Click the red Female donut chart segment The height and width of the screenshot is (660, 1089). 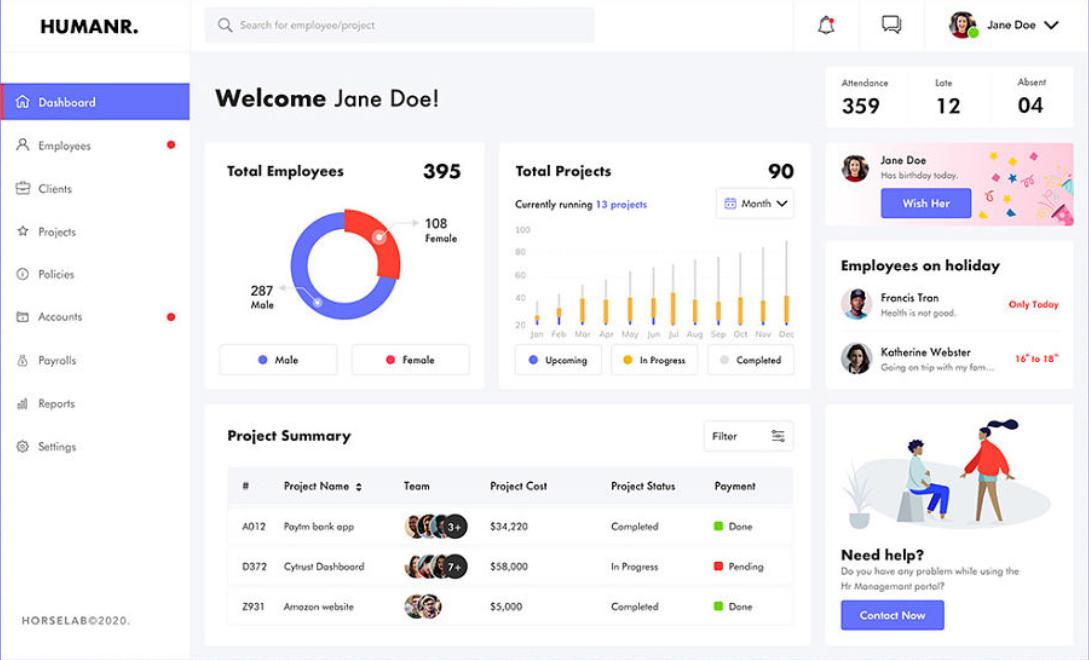tap(381, 240)
